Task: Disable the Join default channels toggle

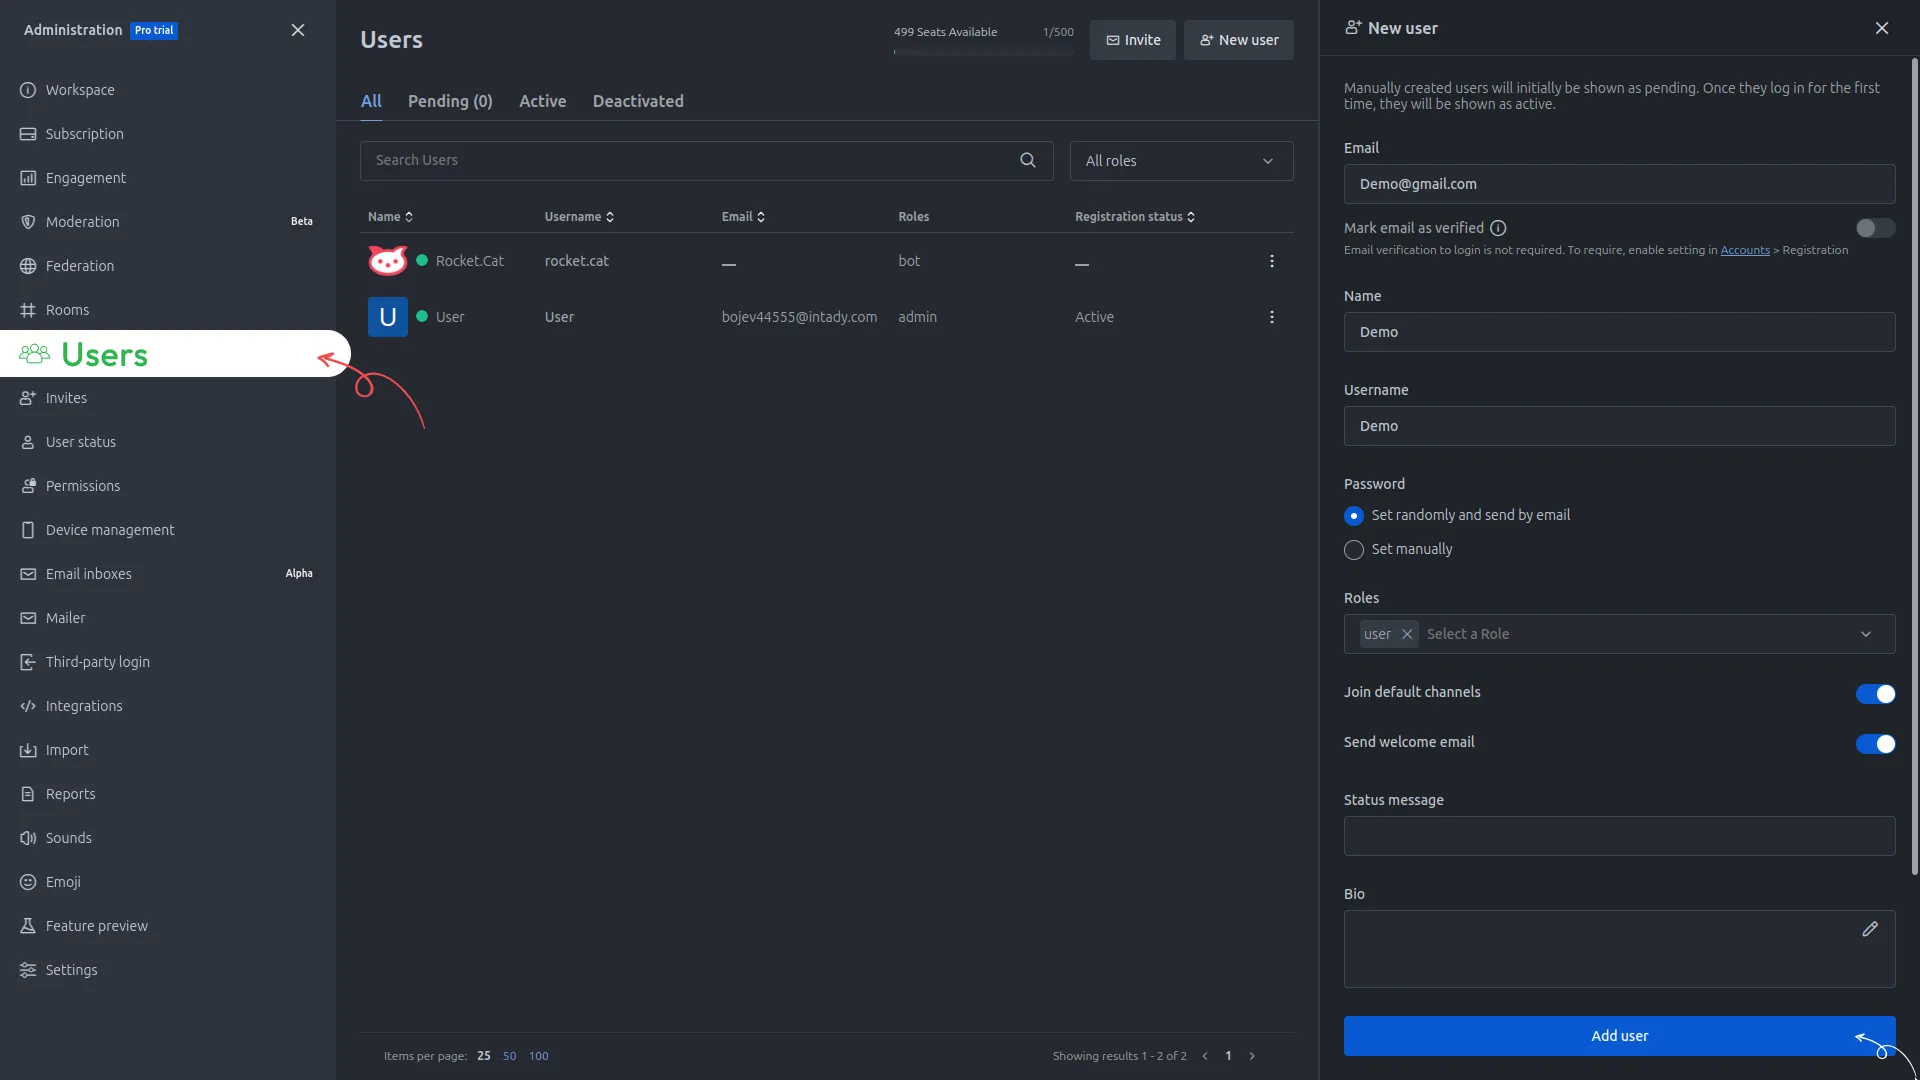Action: click(x=1874, y=694)
